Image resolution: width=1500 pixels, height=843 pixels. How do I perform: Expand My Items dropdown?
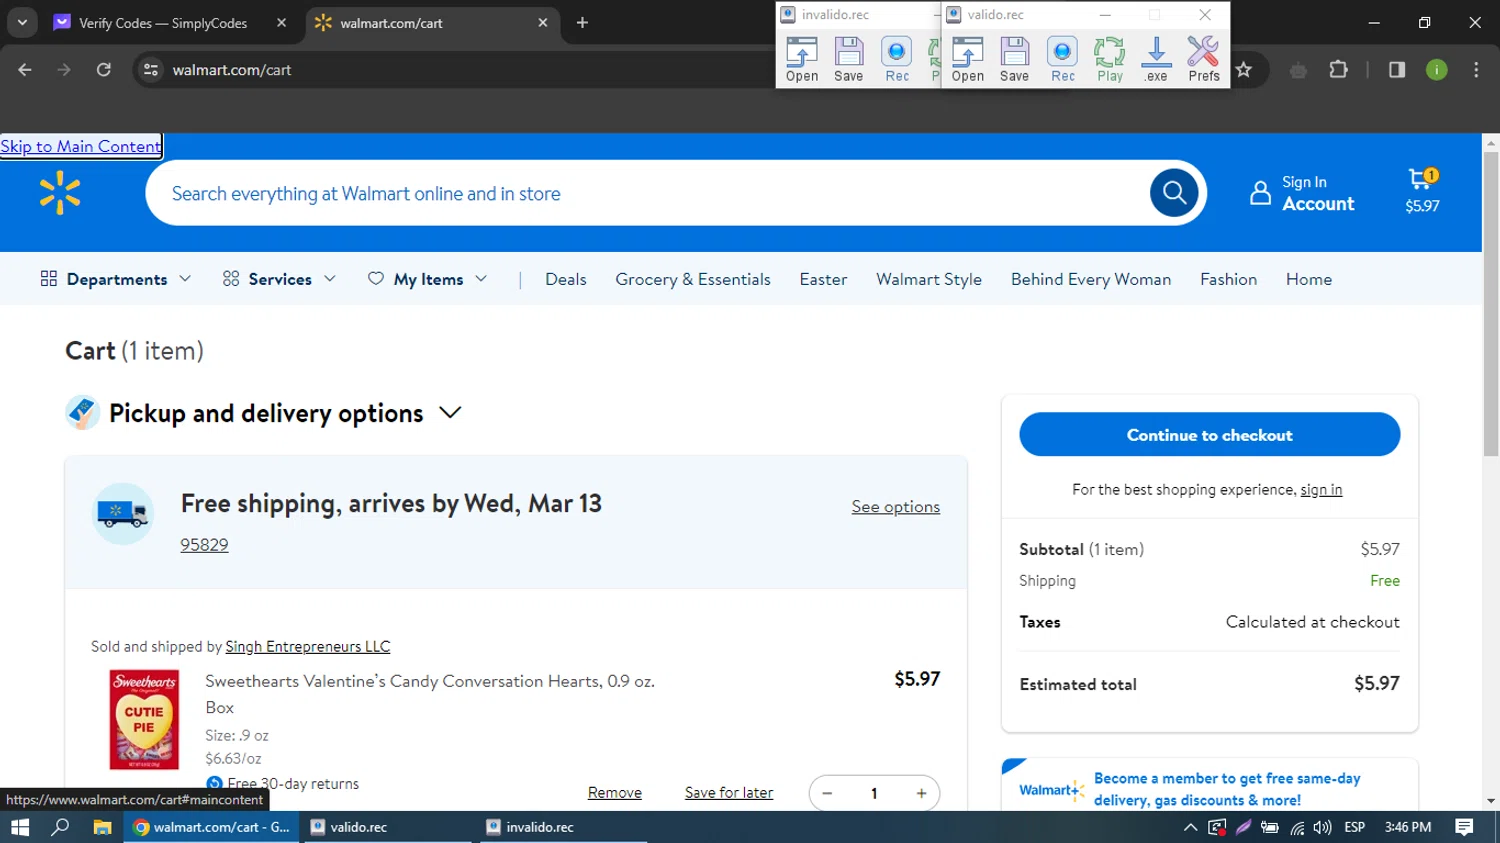pos(428,279)
